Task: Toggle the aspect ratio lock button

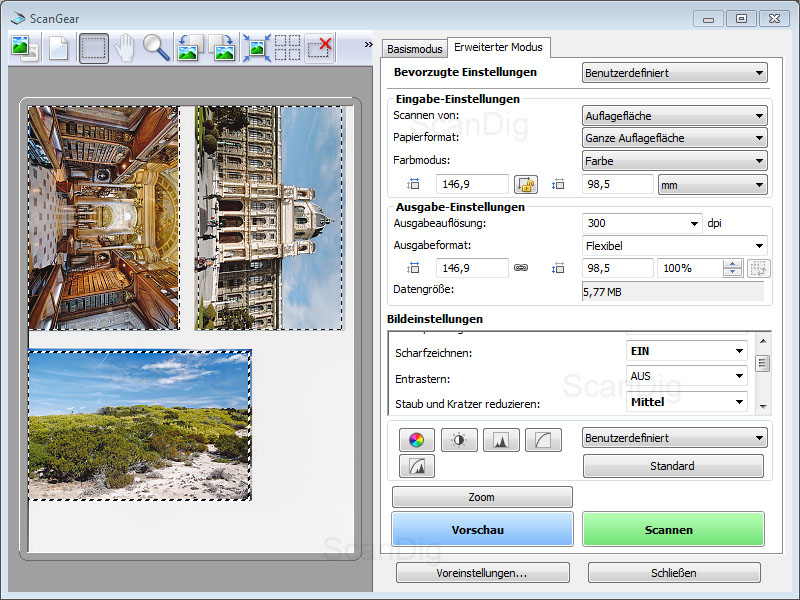Action: 526,184
